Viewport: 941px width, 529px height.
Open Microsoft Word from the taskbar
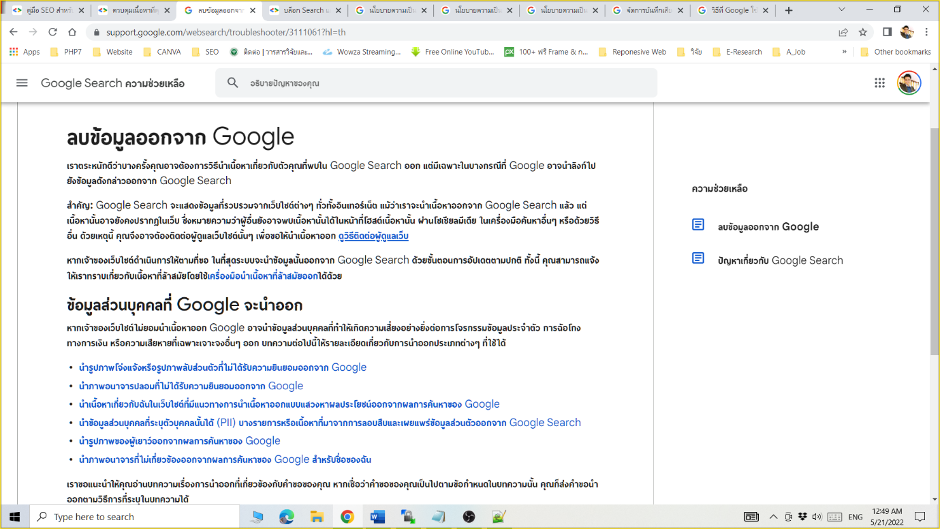377,516
